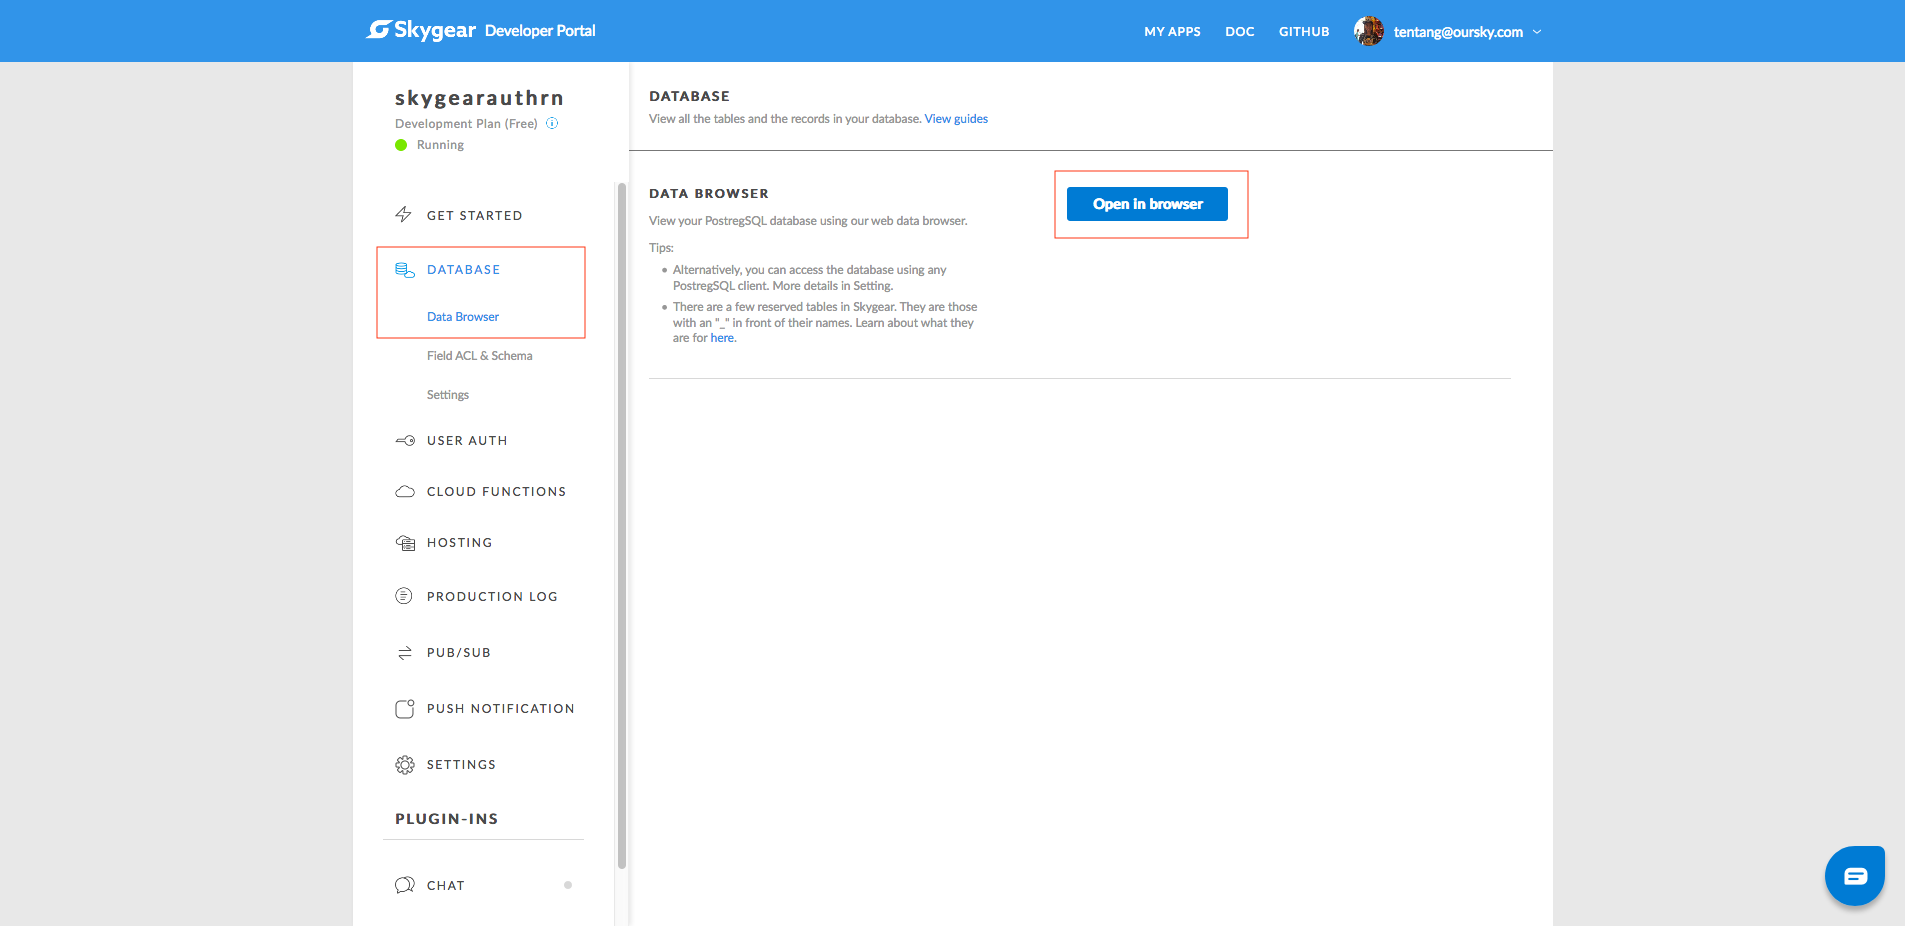Click the user avatar picture
This screenshot has height=926, width=1905.
coord(1369,31)
